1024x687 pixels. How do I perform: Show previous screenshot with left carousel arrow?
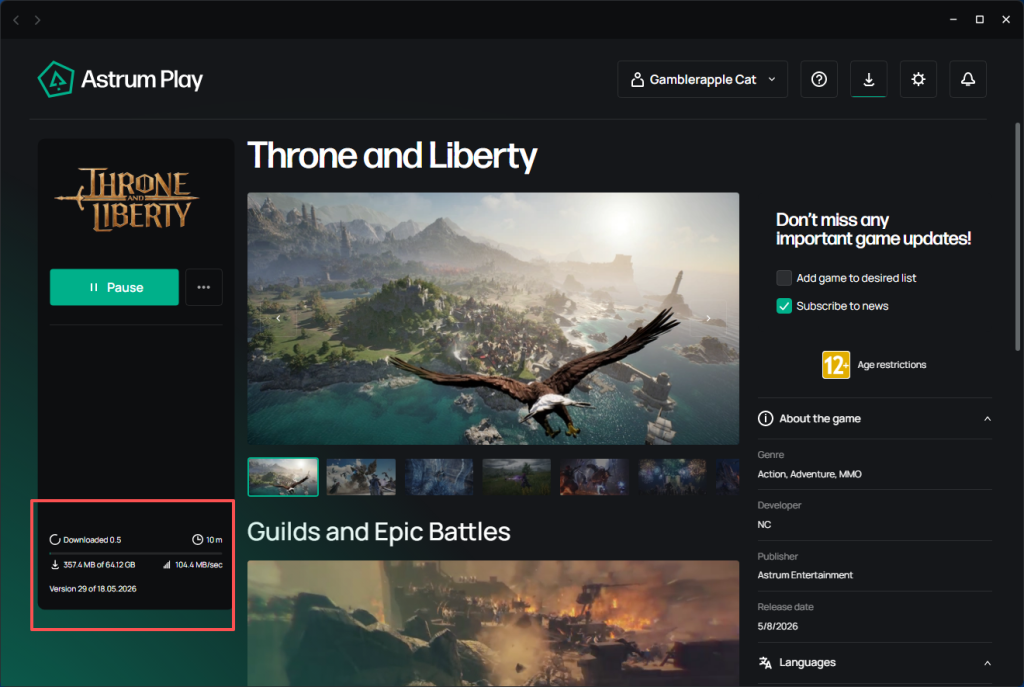click(278, 318)
